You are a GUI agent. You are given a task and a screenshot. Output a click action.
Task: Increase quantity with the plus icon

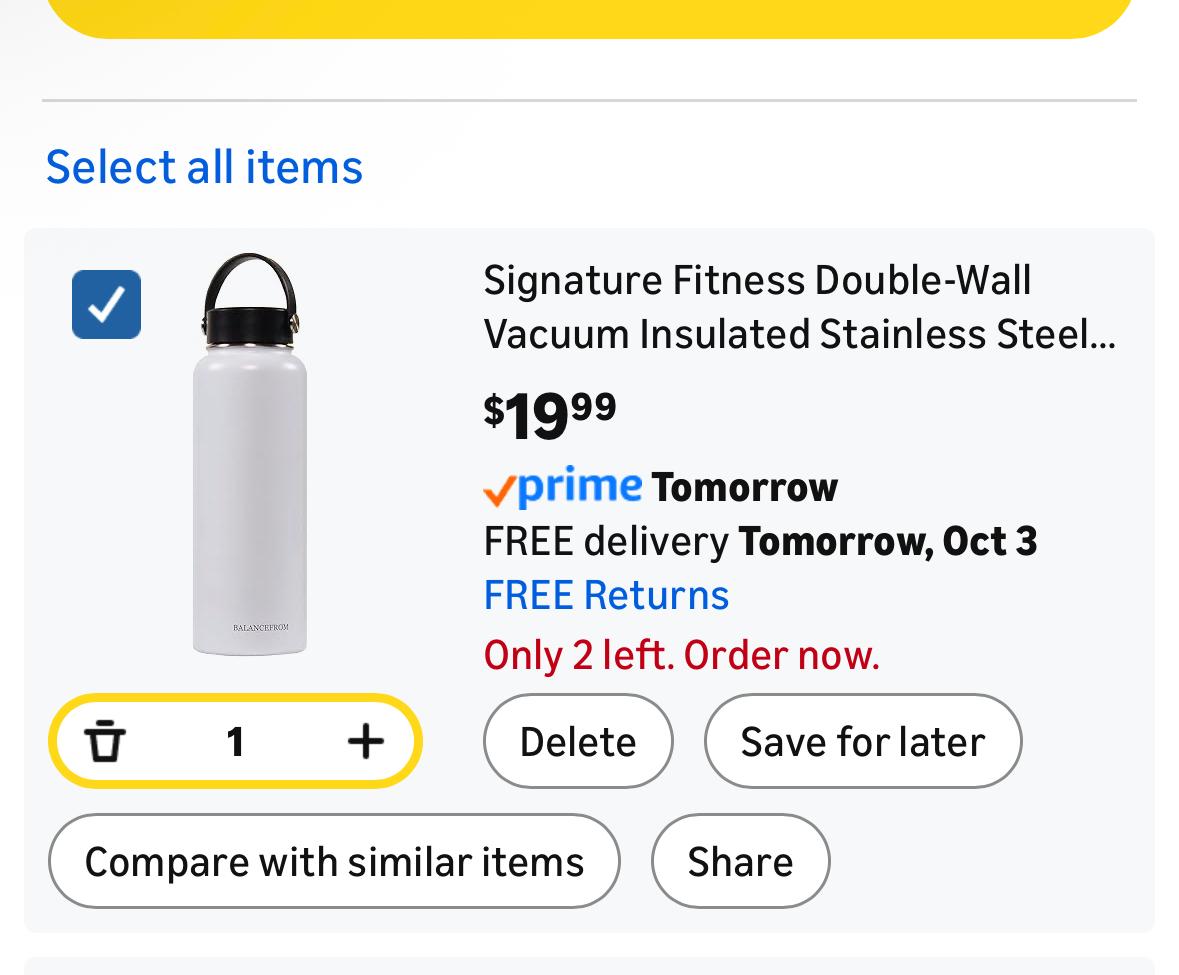366,741
